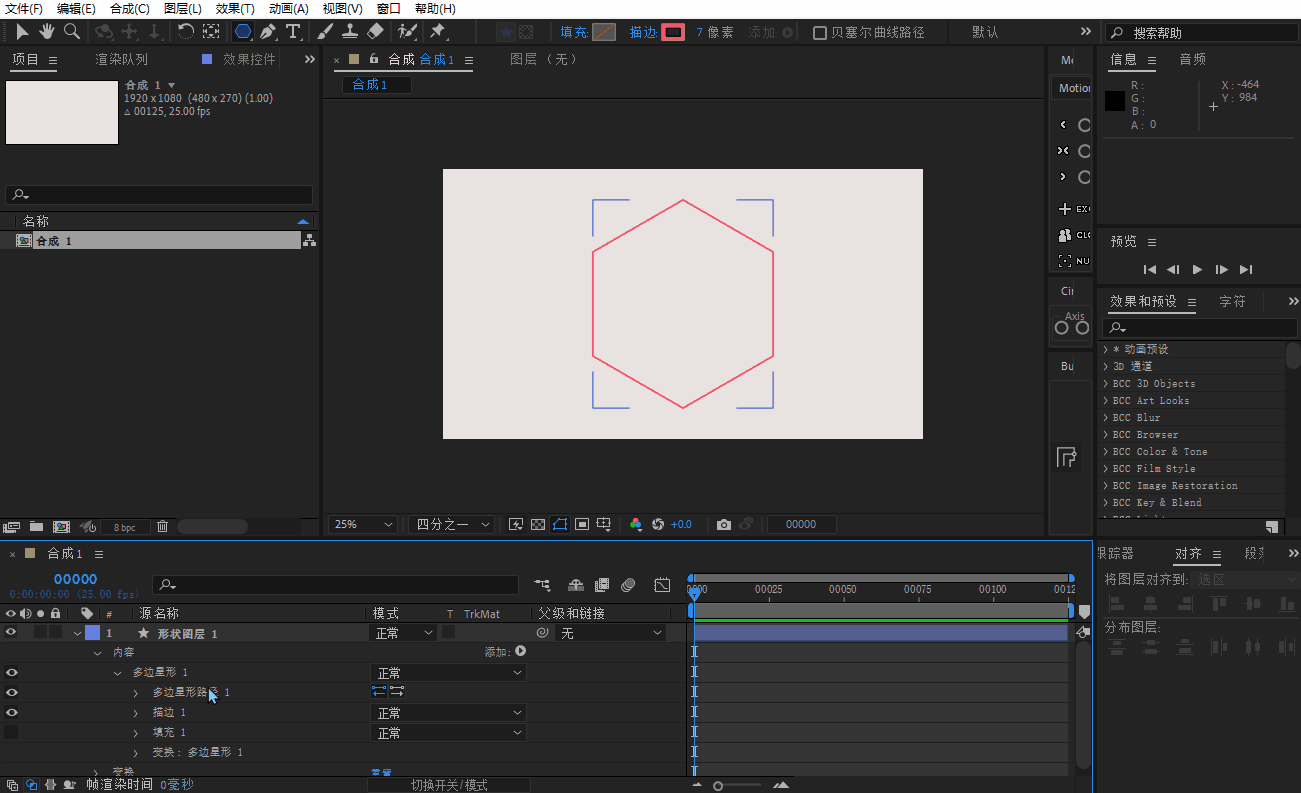Image resolution: width=1301 pixels, height=793 pixels.
Task: Create a new composition from Project panel
Action: point(61,526)
